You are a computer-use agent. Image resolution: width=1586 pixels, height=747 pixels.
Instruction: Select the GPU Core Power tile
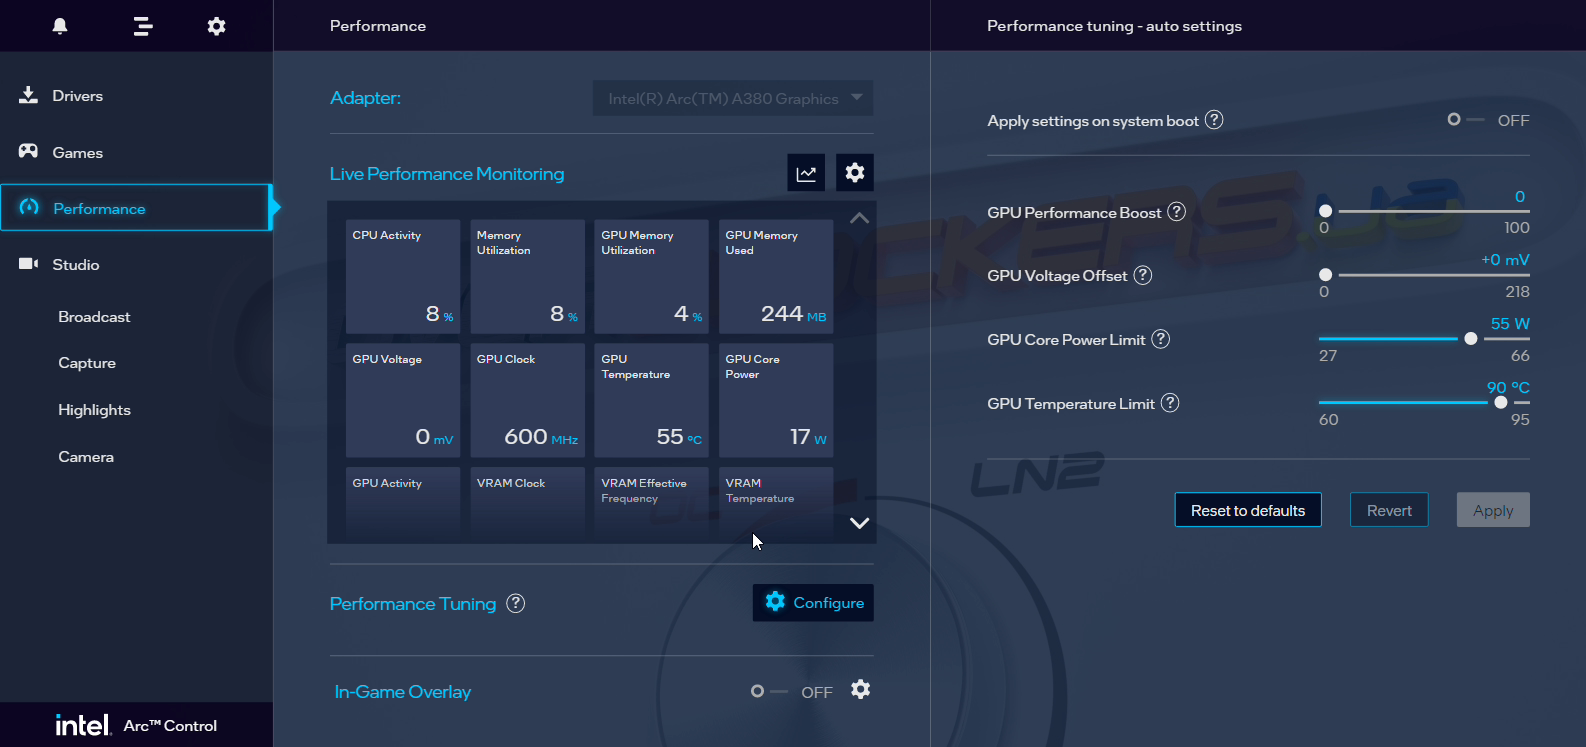(776, 401)
